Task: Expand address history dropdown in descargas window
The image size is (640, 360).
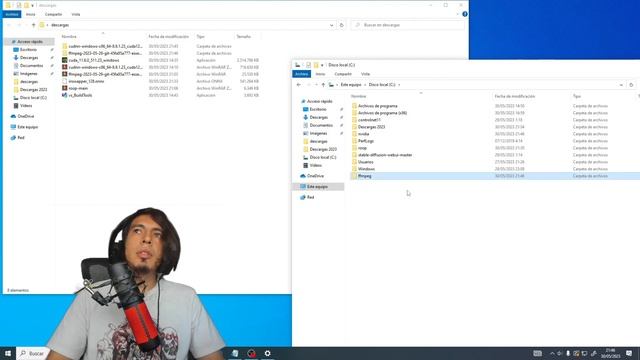Action: (x=331, y=25)
